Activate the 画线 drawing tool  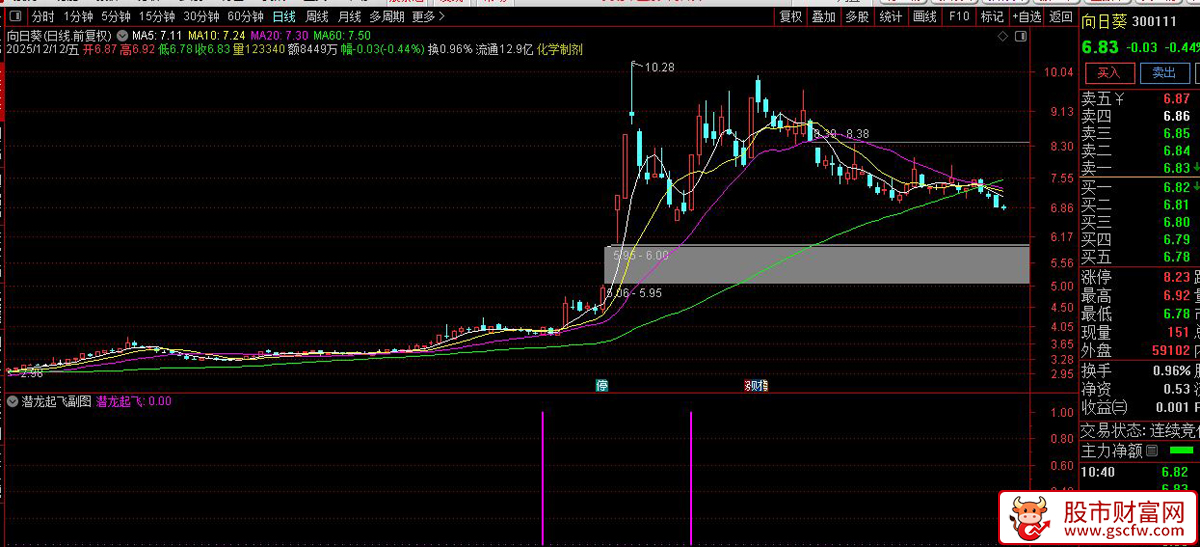pyautogui.click(x=925, y=16)
